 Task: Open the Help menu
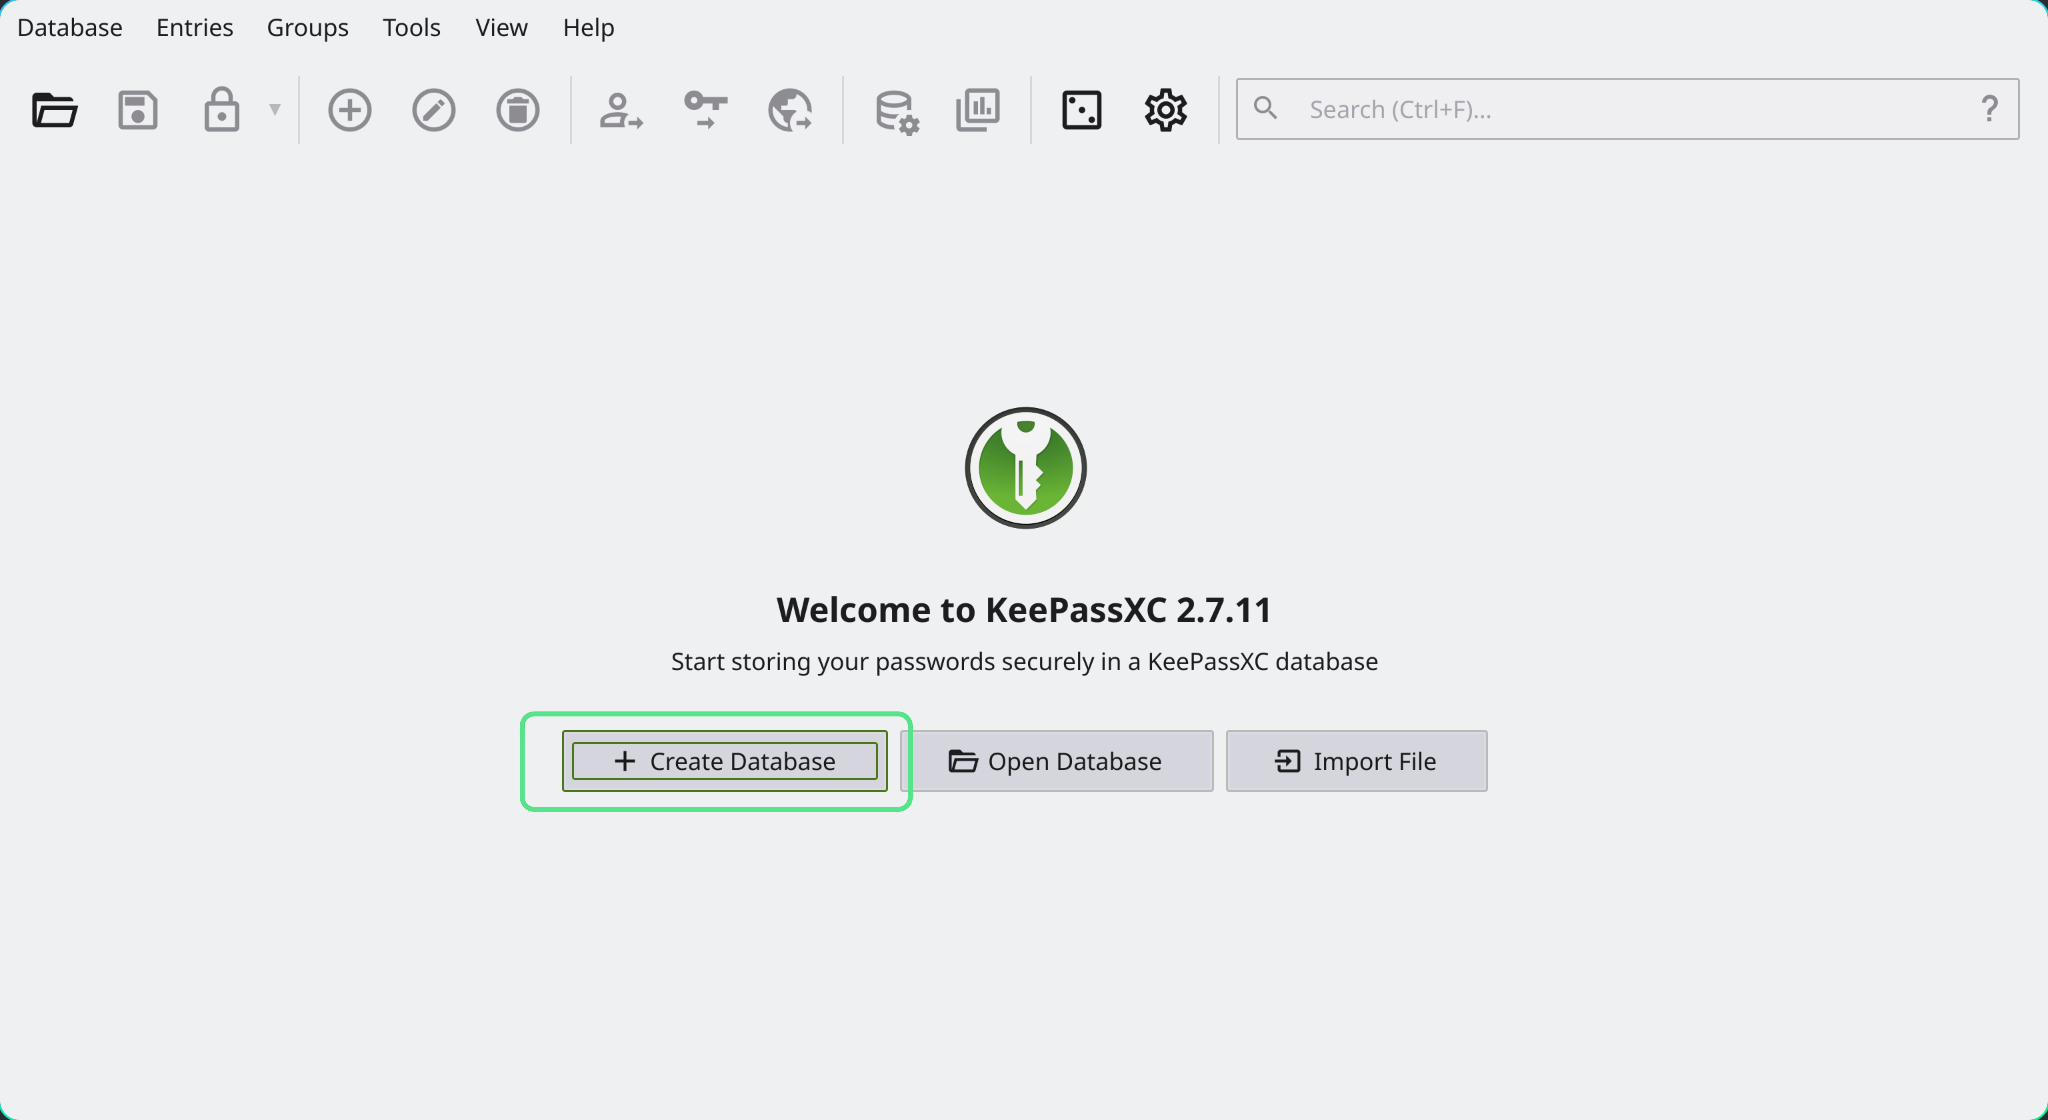[x=588, y=27]
